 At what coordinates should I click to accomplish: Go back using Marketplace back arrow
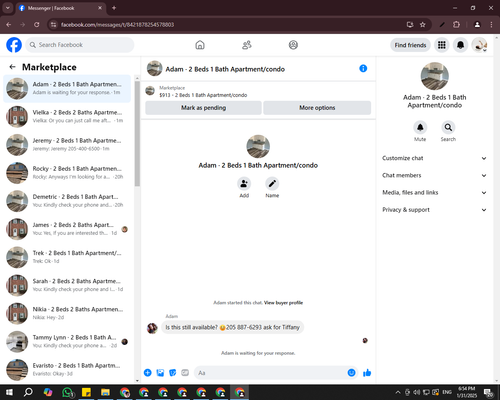13,67
